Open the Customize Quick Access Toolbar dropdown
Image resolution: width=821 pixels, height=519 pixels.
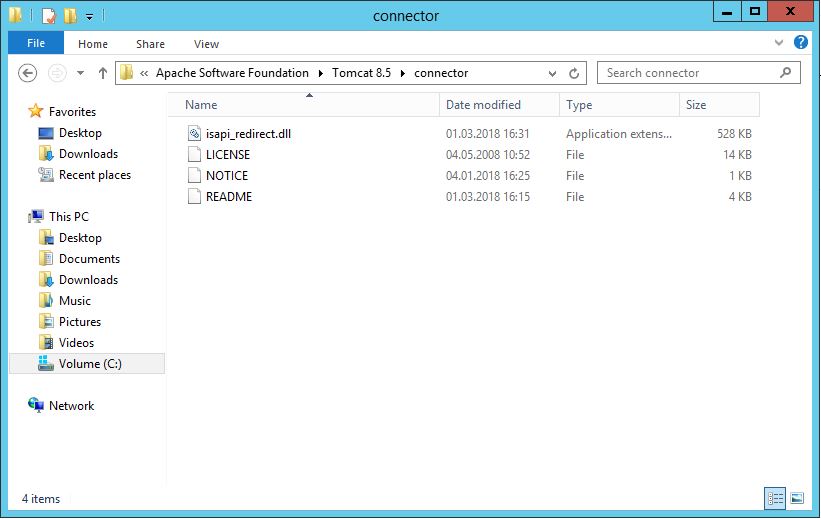tap(89, 16)
